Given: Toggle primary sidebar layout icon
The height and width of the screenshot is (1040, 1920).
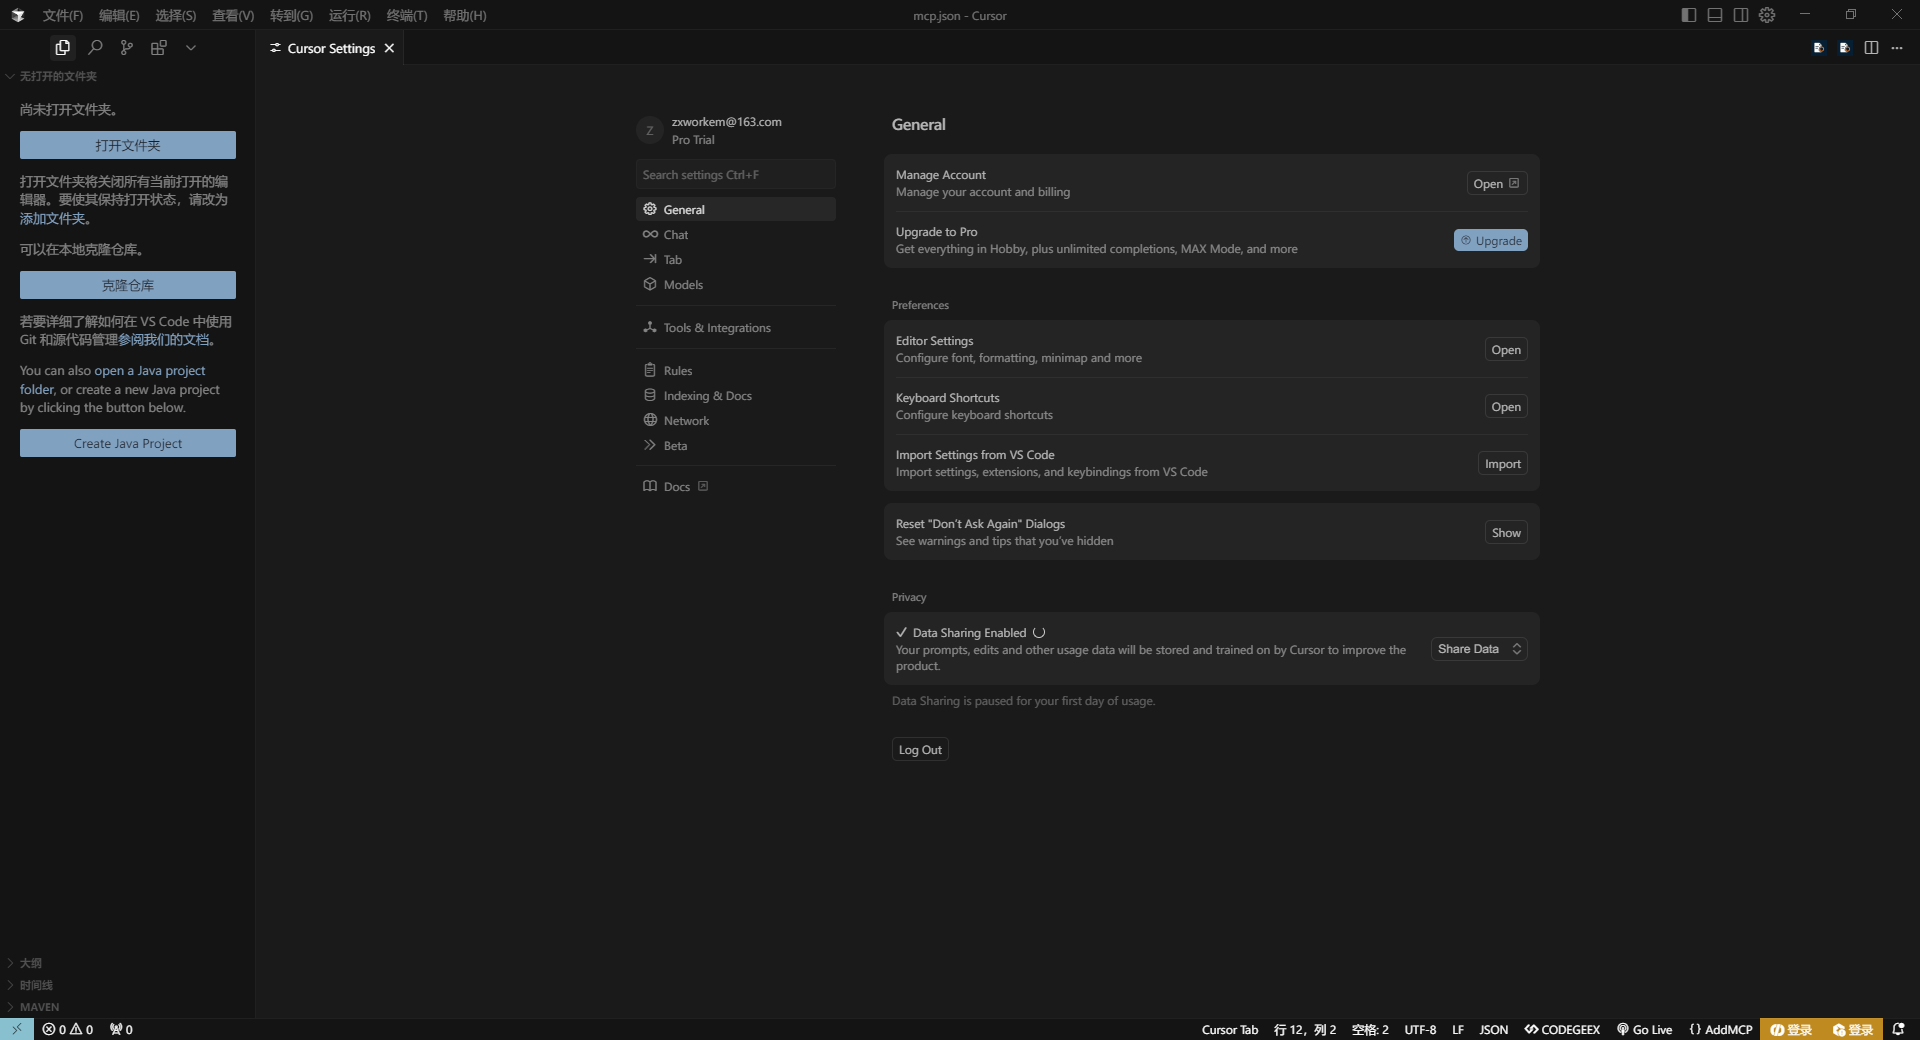Looking at the screenshot, I should tap(1689, 15).
